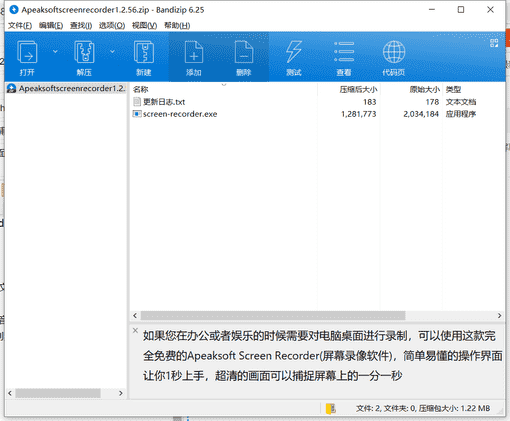Open the Find (查找) menu
Viewport: 510px width, 421px height.
click(81, 26)
